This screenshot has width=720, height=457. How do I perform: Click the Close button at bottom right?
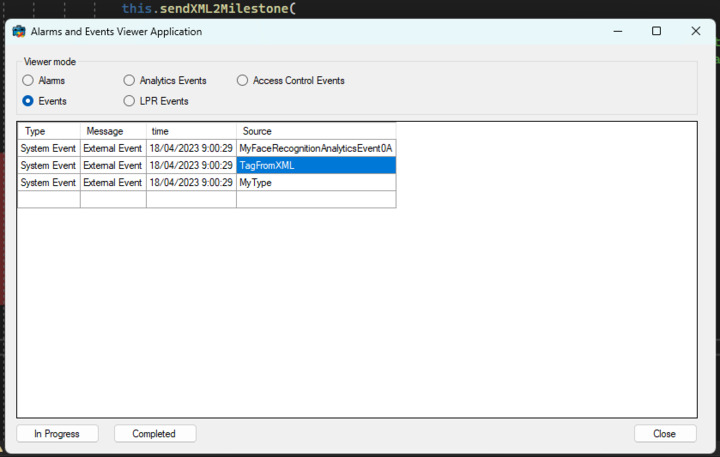665,434
